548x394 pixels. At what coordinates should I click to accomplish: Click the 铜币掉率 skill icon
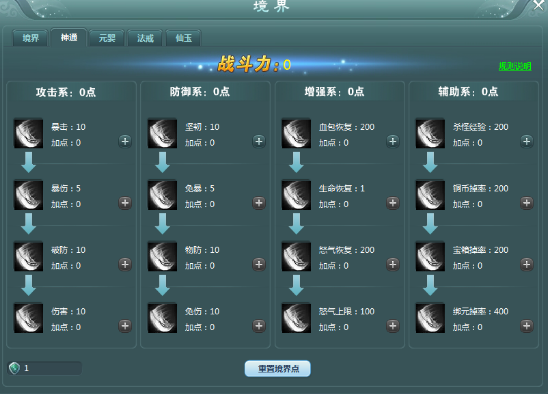(x=430, y=195)
